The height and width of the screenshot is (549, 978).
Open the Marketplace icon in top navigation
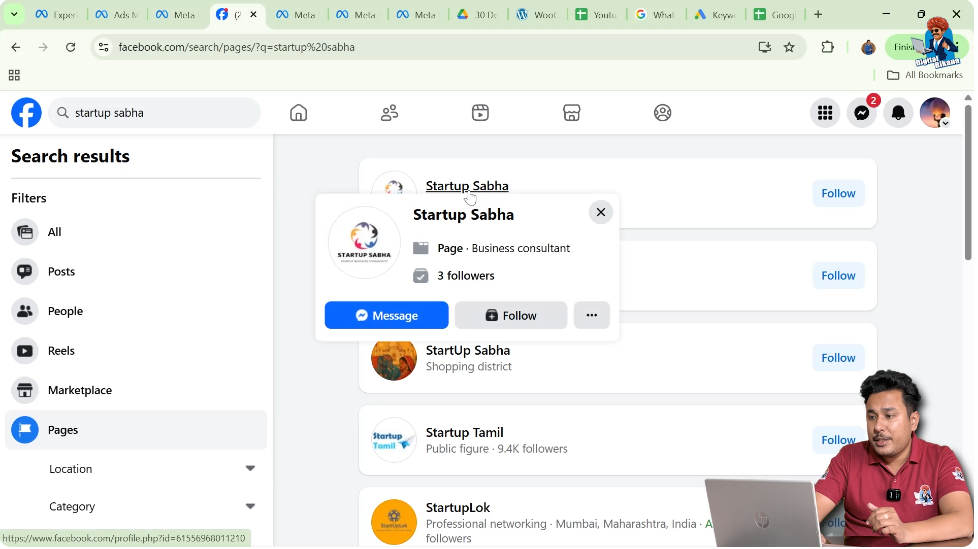coord(571,113)
